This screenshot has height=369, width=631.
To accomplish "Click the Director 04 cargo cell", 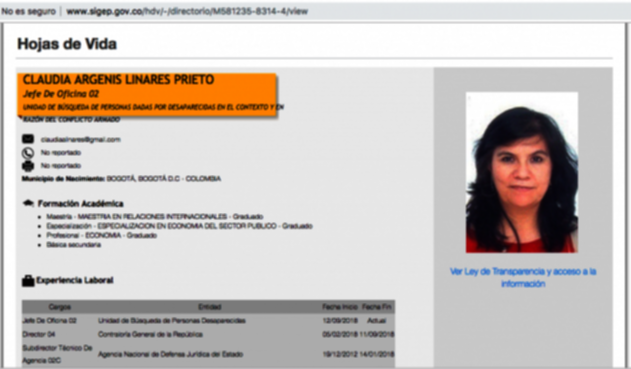I will (39, 334).
